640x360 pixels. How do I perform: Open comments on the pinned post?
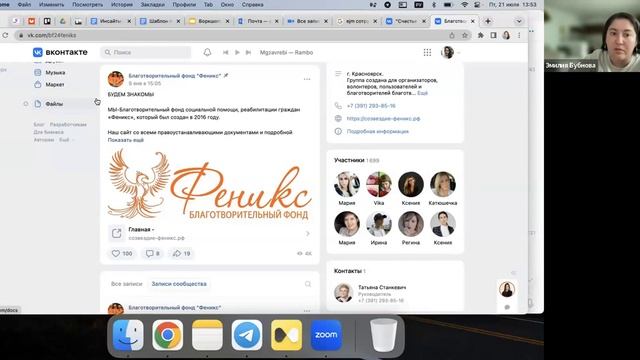pyautogui.click(x=152, y=253)
